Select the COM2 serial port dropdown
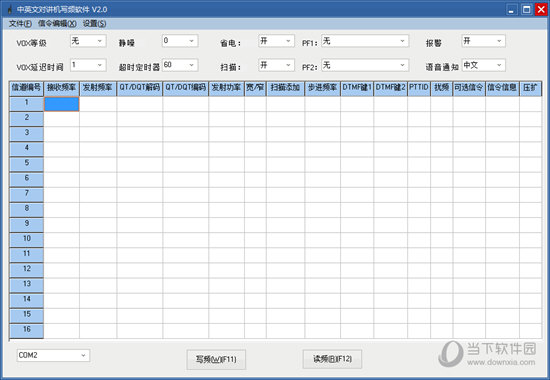550x380 pixels. tap(53, 355)
